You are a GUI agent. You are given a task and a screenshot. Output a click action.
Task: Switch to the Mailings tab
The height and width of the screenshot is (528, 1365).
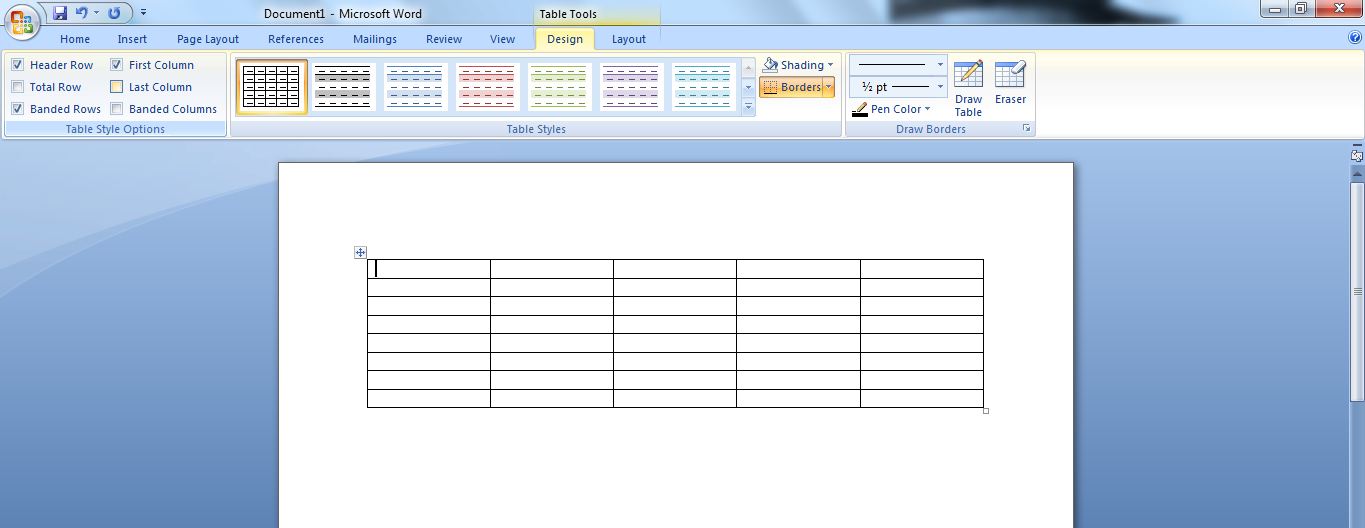pos(375,39)
